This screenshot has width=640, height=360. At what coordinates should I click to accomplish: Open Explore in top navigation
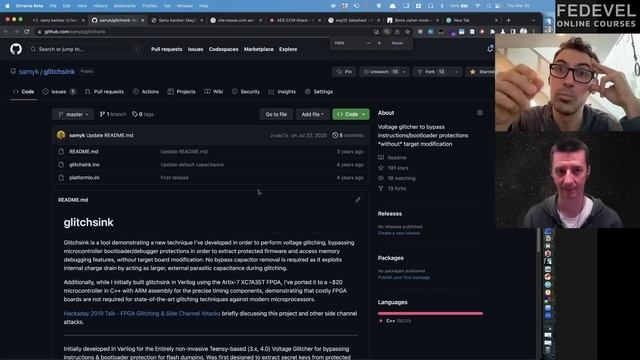[x=288, y=49]
